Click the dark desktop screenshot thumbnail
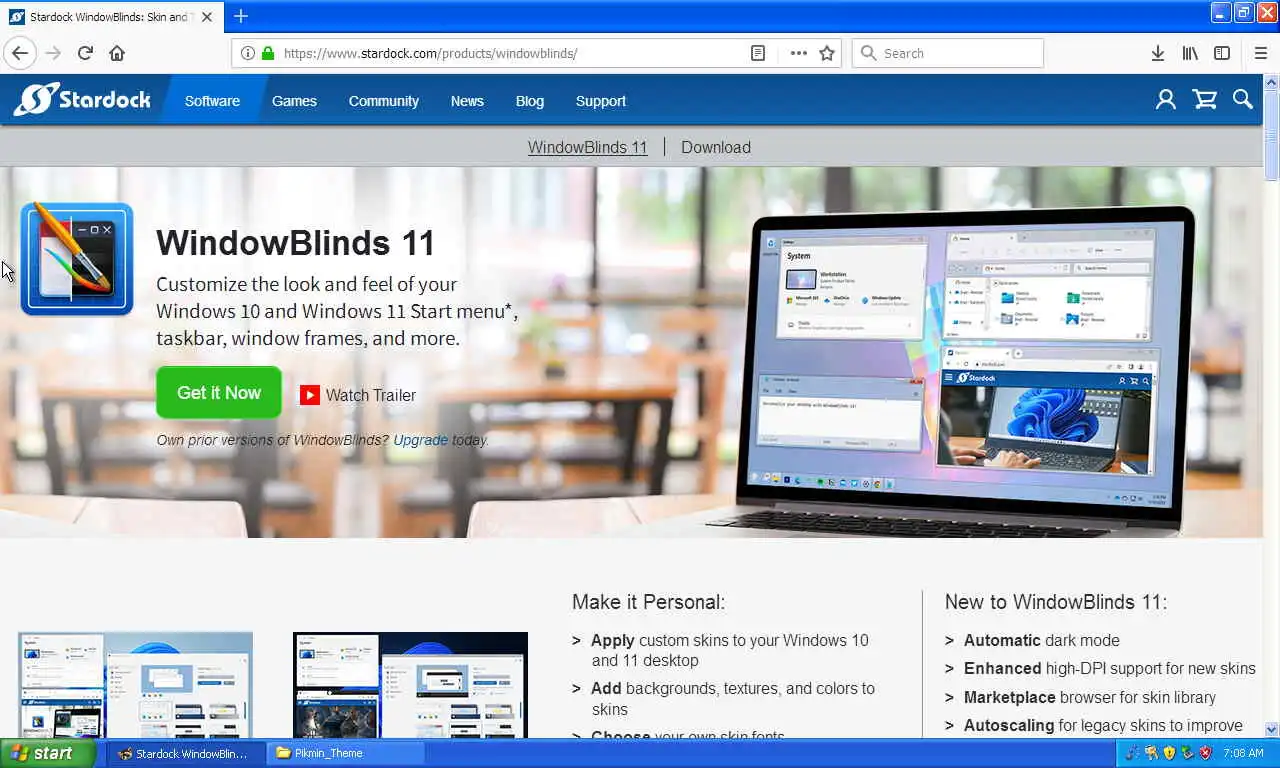The image size is (1280, 768). [x=410, y=685]
